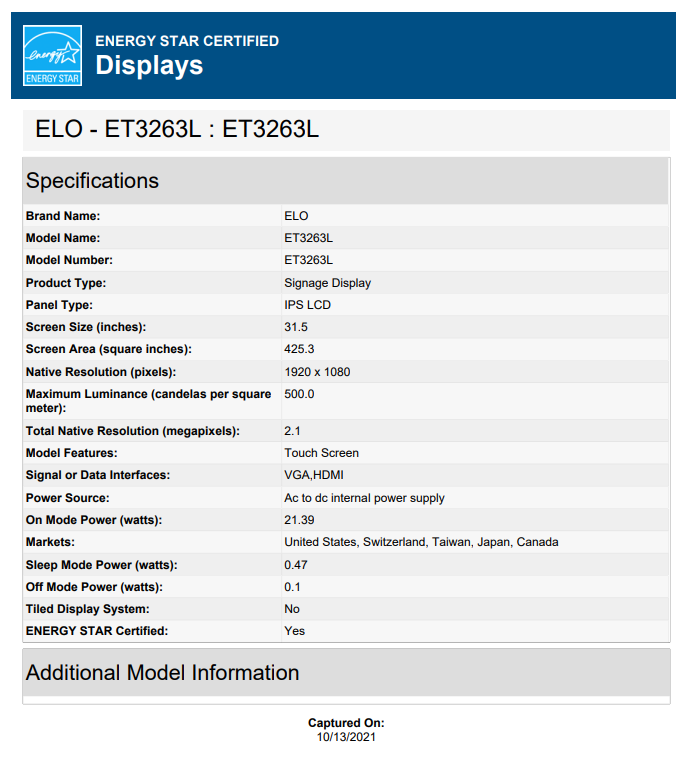689x759 pixels.
Task: Click the 'Screen Area (square inches):' label
Action: click(x=109, y=349)
